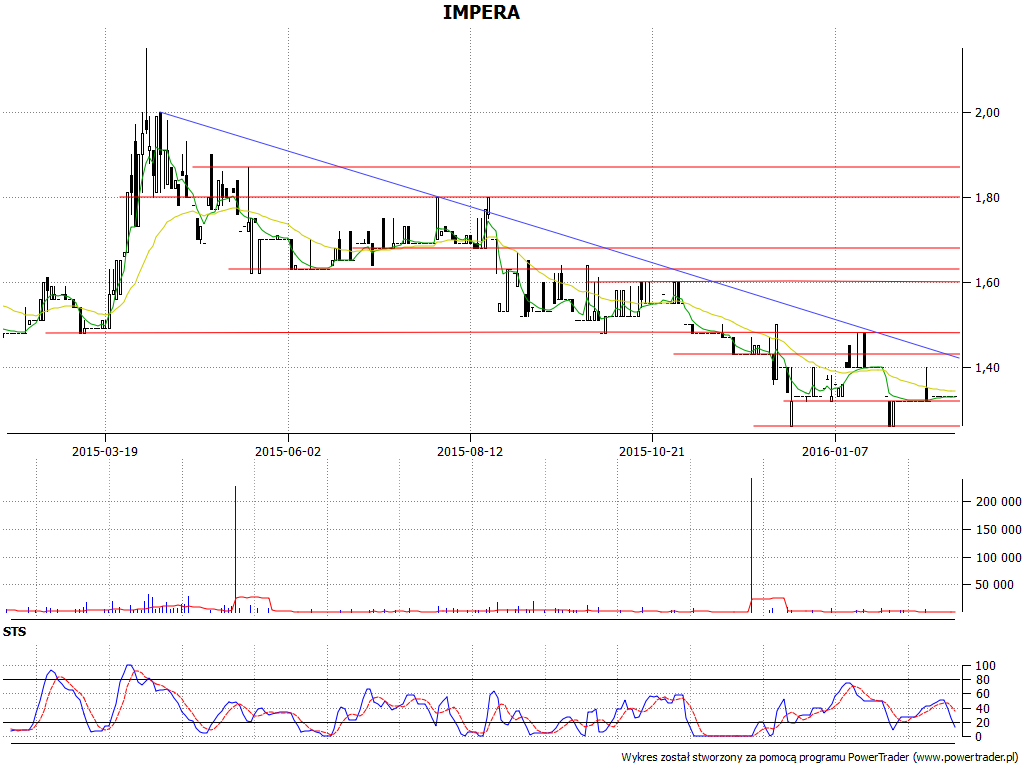1024x768 pixels.
Task: Click the 2,00 price axis label
Action: point(987,113)
